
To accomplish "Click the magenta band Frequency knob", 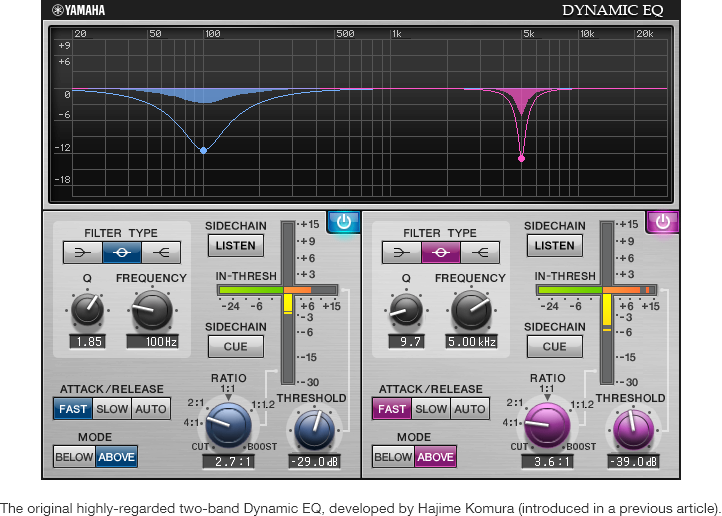I will coord(472,310).
